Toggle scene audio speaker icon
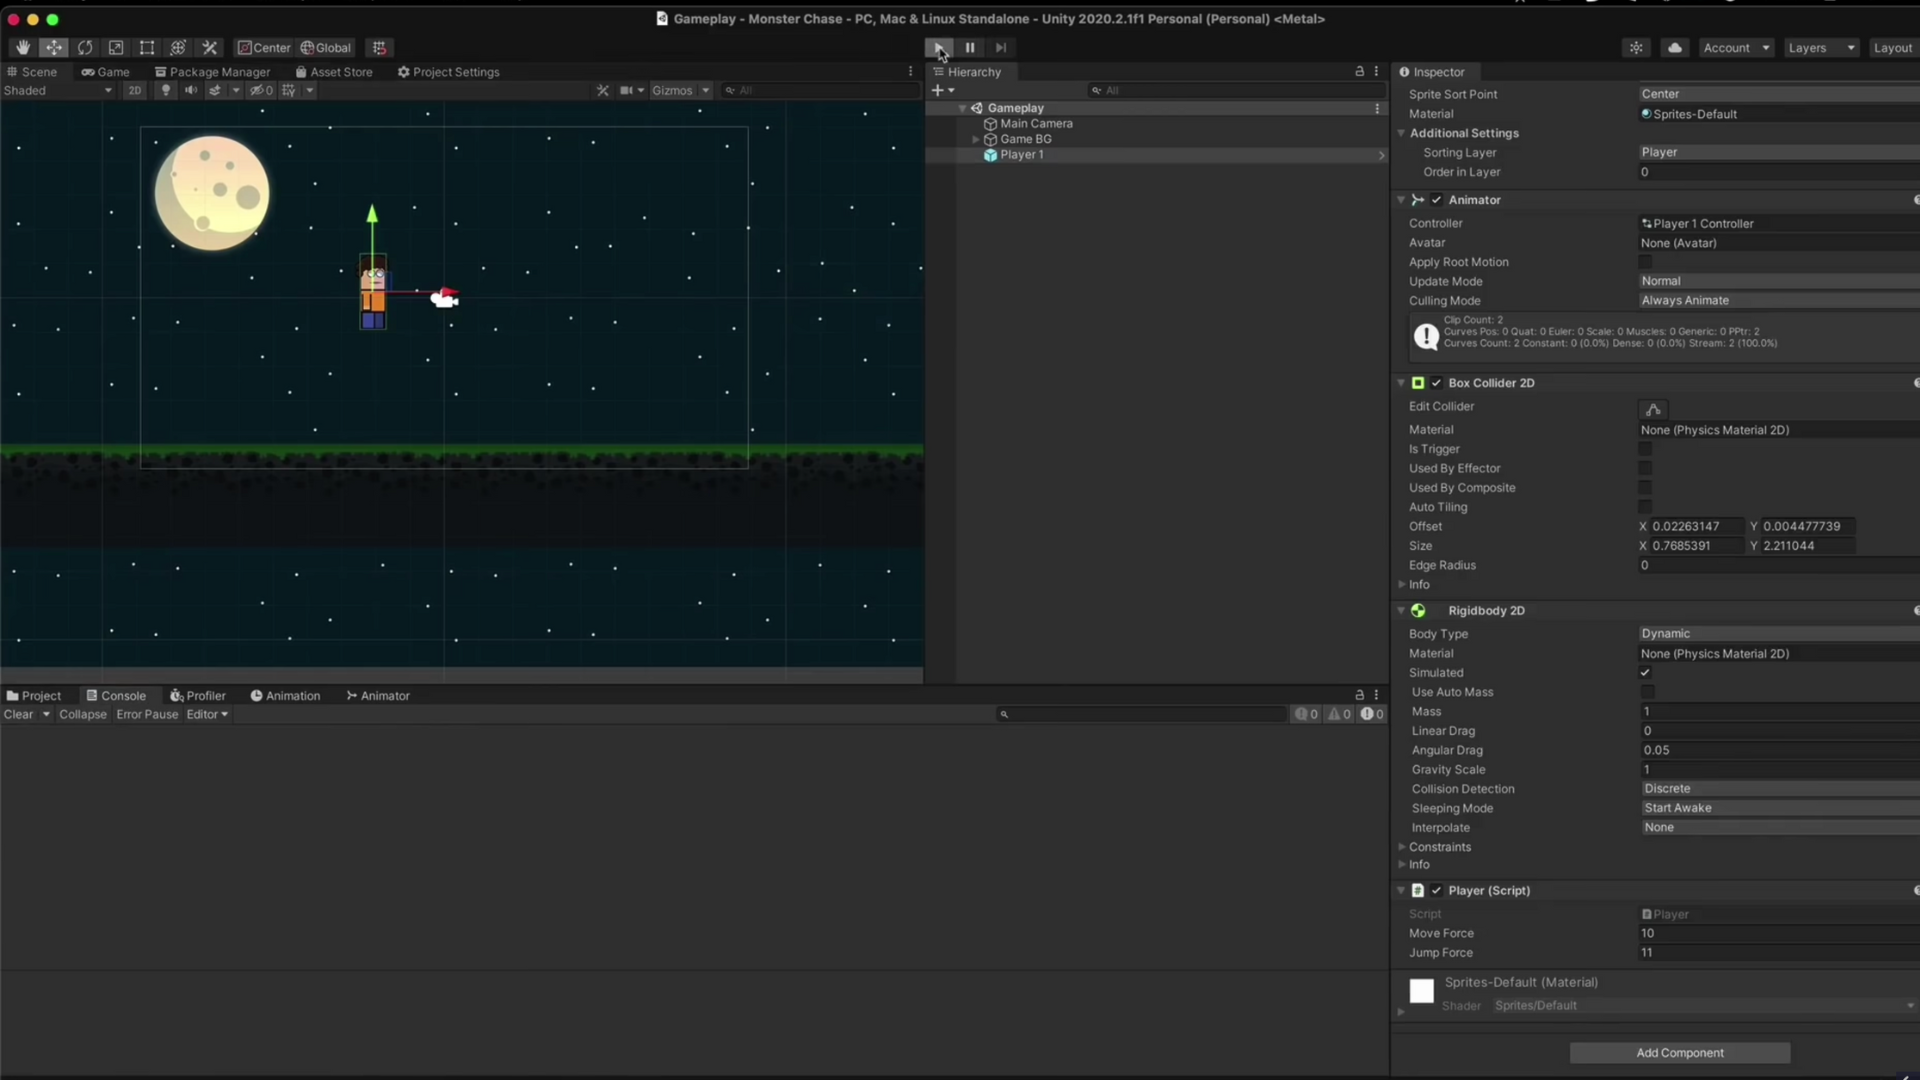Image resolution: width=1920 pixels, height=1080 pixels. click(190, 90)
